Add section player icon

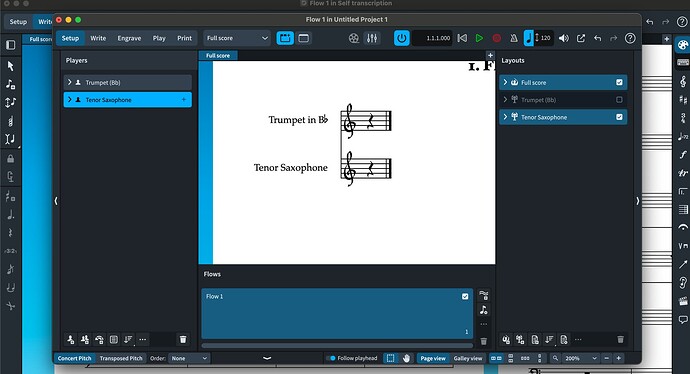coord(85,340)
